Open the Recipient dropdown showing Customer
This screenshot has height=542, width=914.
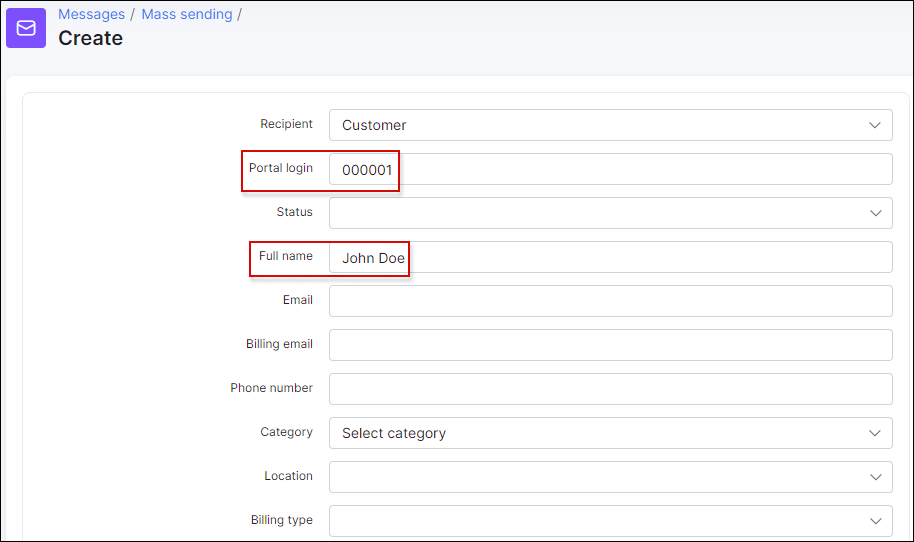tap(610, 125)
